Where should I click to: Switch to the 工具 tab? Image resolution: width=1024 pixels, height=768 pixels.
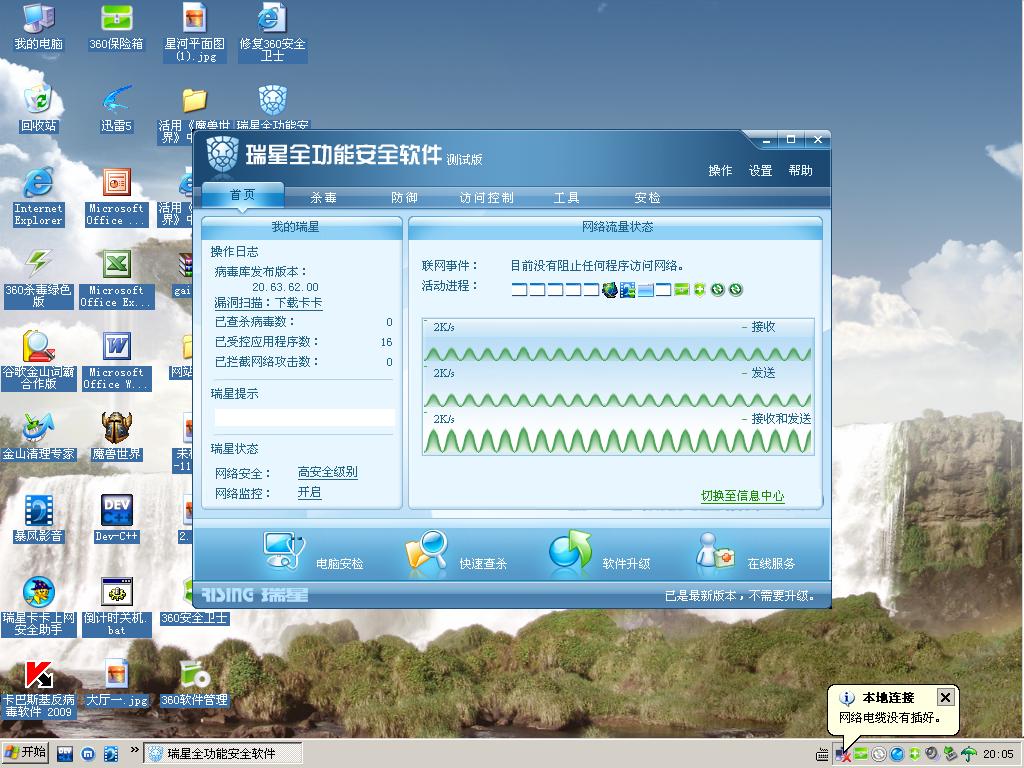pyautogui.click(x=566, y=197)
